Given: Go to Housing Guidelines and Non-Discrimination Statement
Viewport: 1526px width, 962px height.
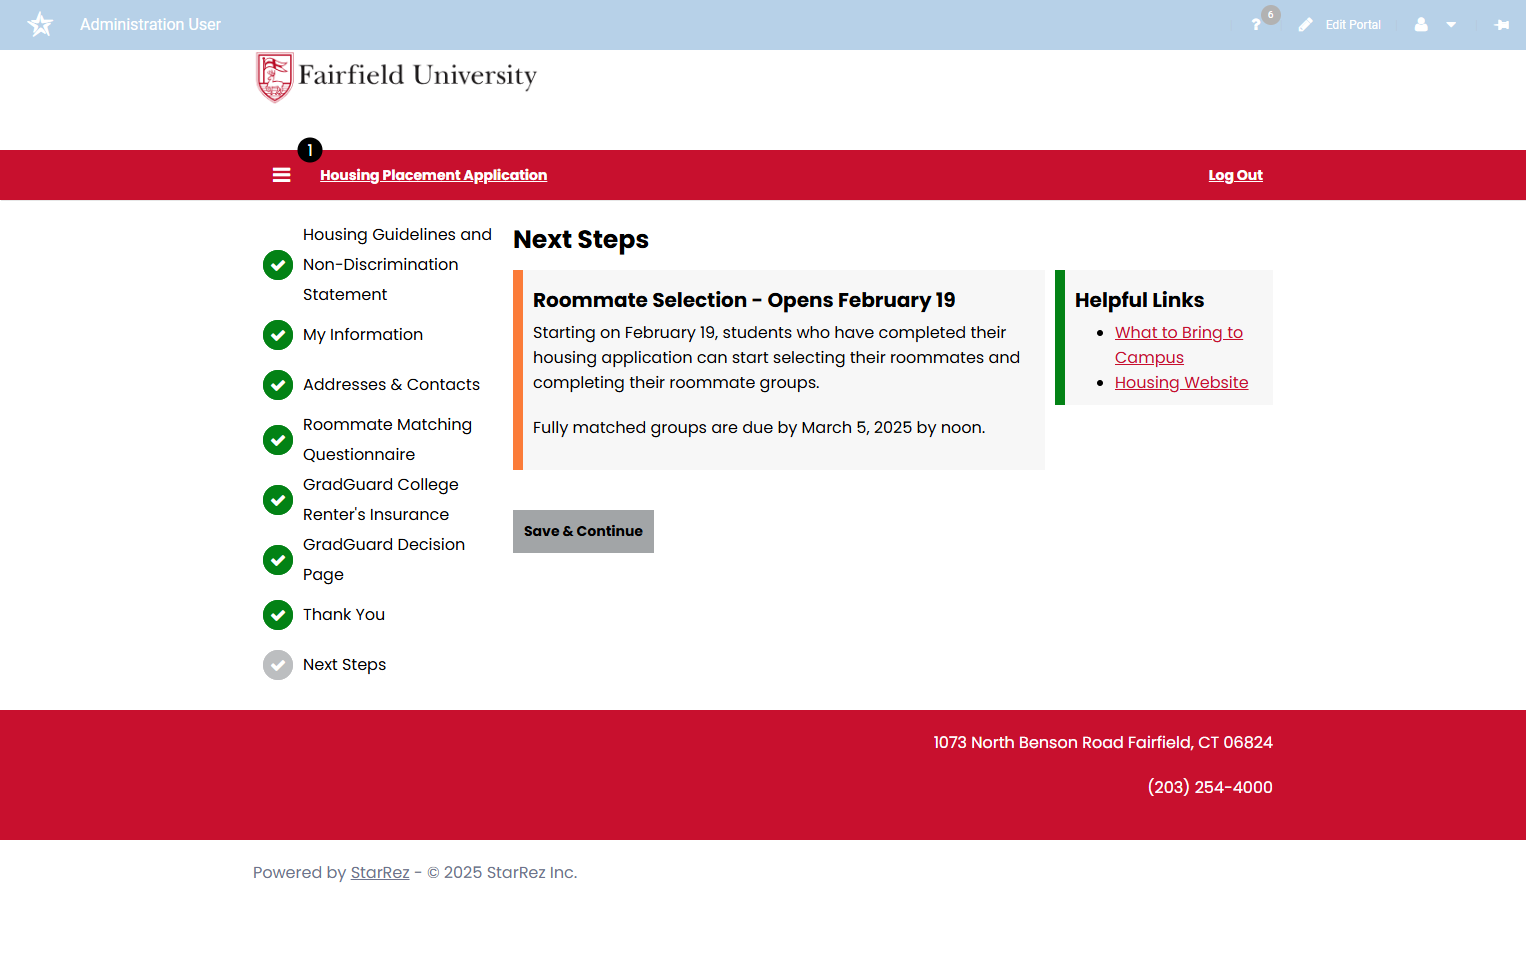Looking at the screenshot, I should tap(397, 265).
